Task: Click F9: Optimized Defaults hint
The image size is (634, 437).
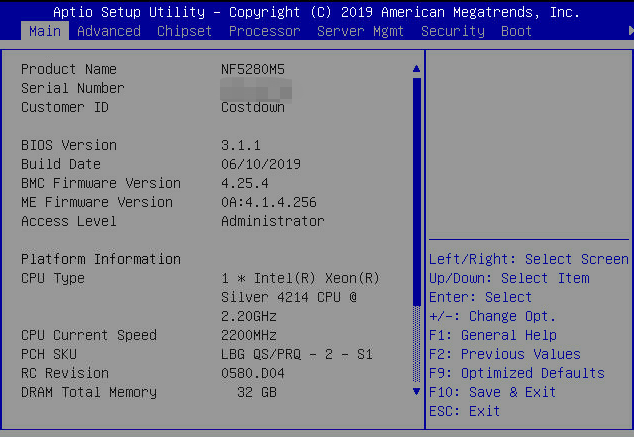Action: (x=516, y=373)
